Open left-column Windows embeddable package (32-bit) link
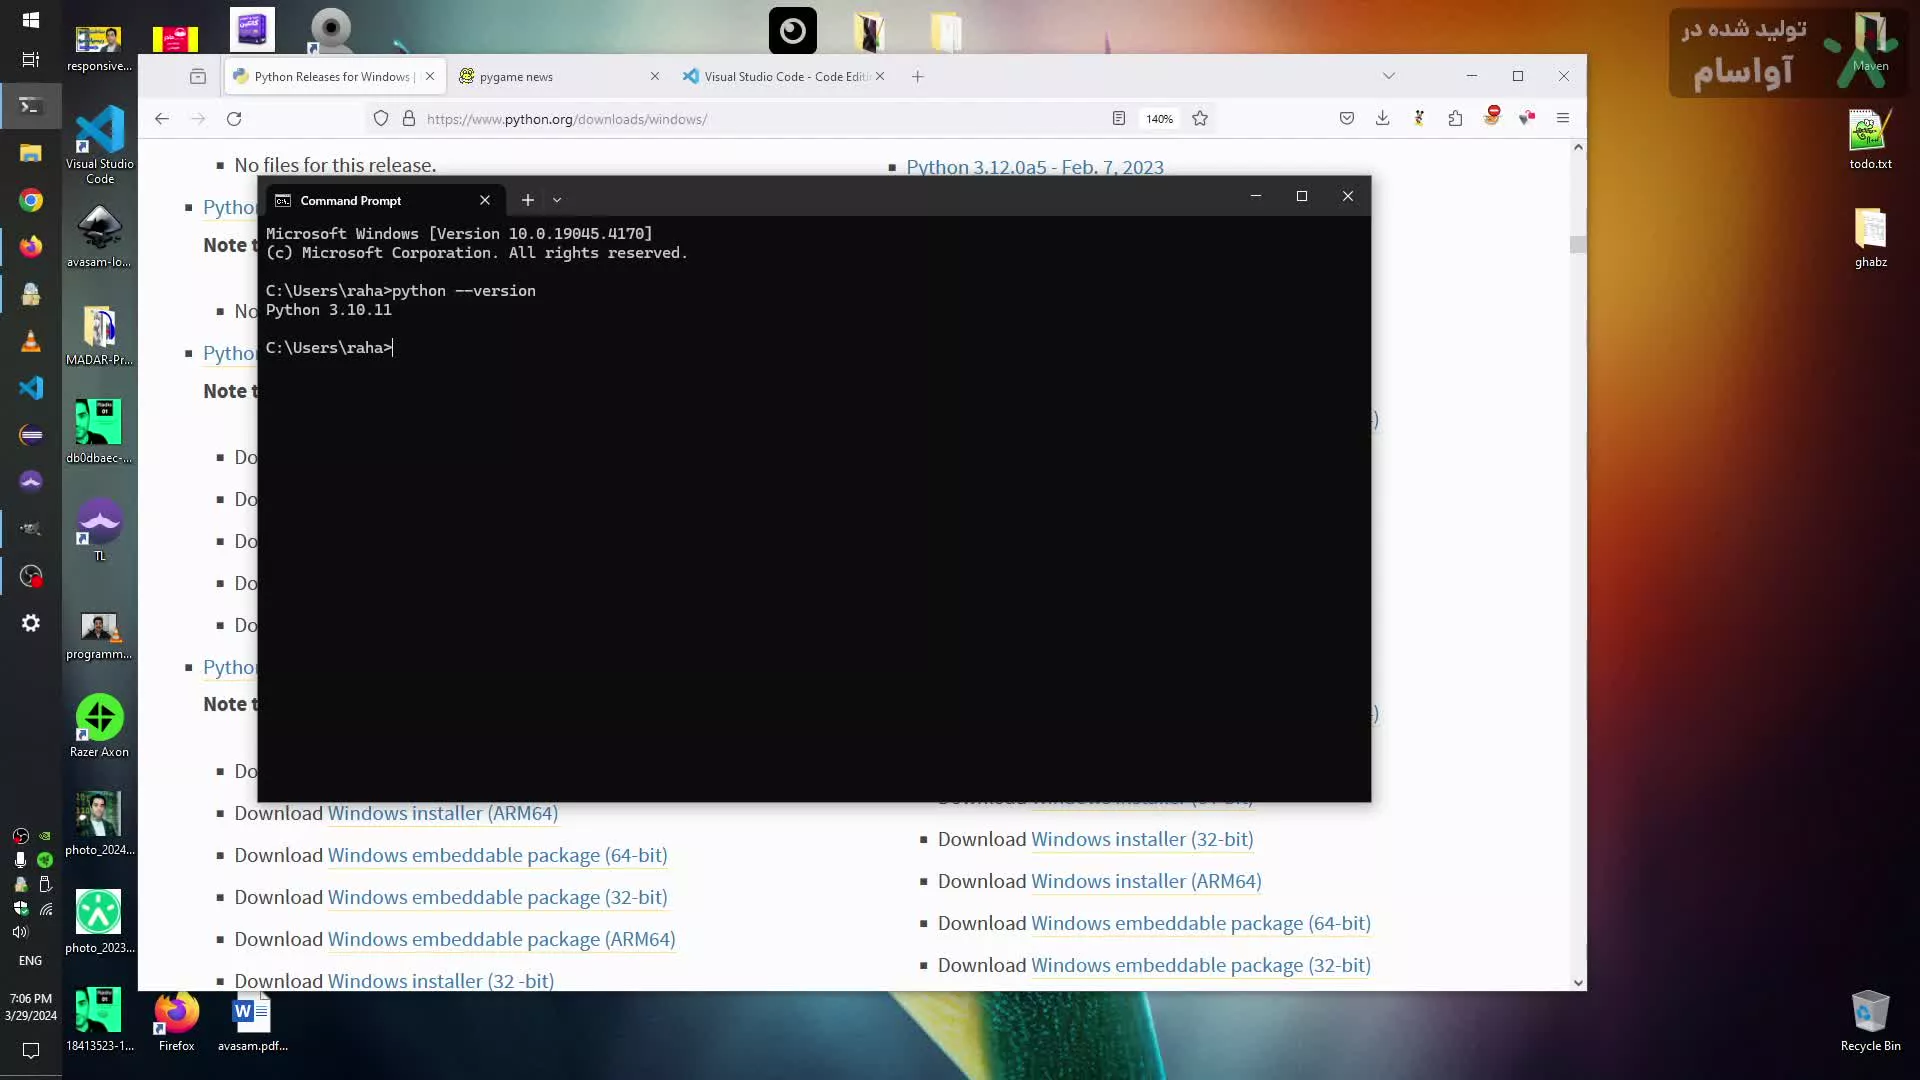The height and width of the screenshot is (1080, 1920). [498, 897]
